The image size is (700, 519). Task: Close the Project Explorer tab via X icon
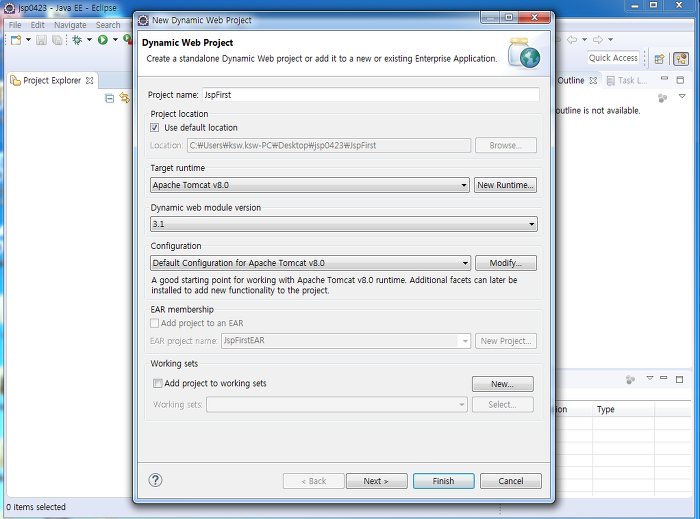[x=90, y=81]
